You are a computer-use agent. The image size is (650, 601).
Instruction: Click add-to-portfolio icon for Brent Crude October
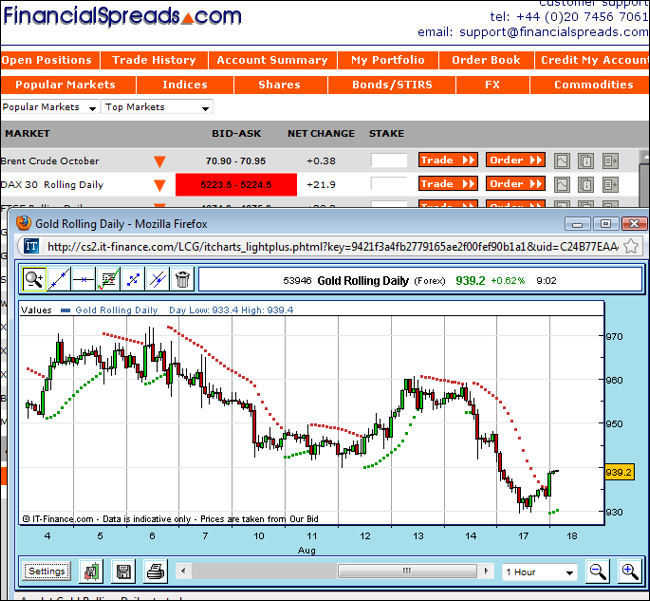(610, 161)
